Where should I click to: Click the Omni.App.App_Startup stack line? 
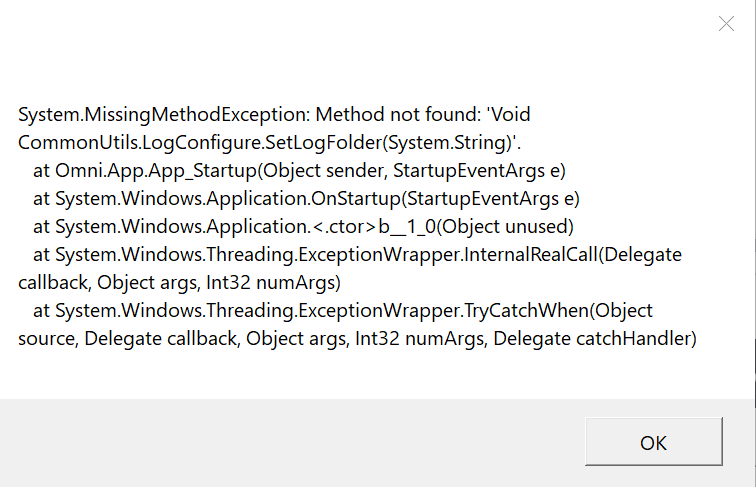(299, 171)
